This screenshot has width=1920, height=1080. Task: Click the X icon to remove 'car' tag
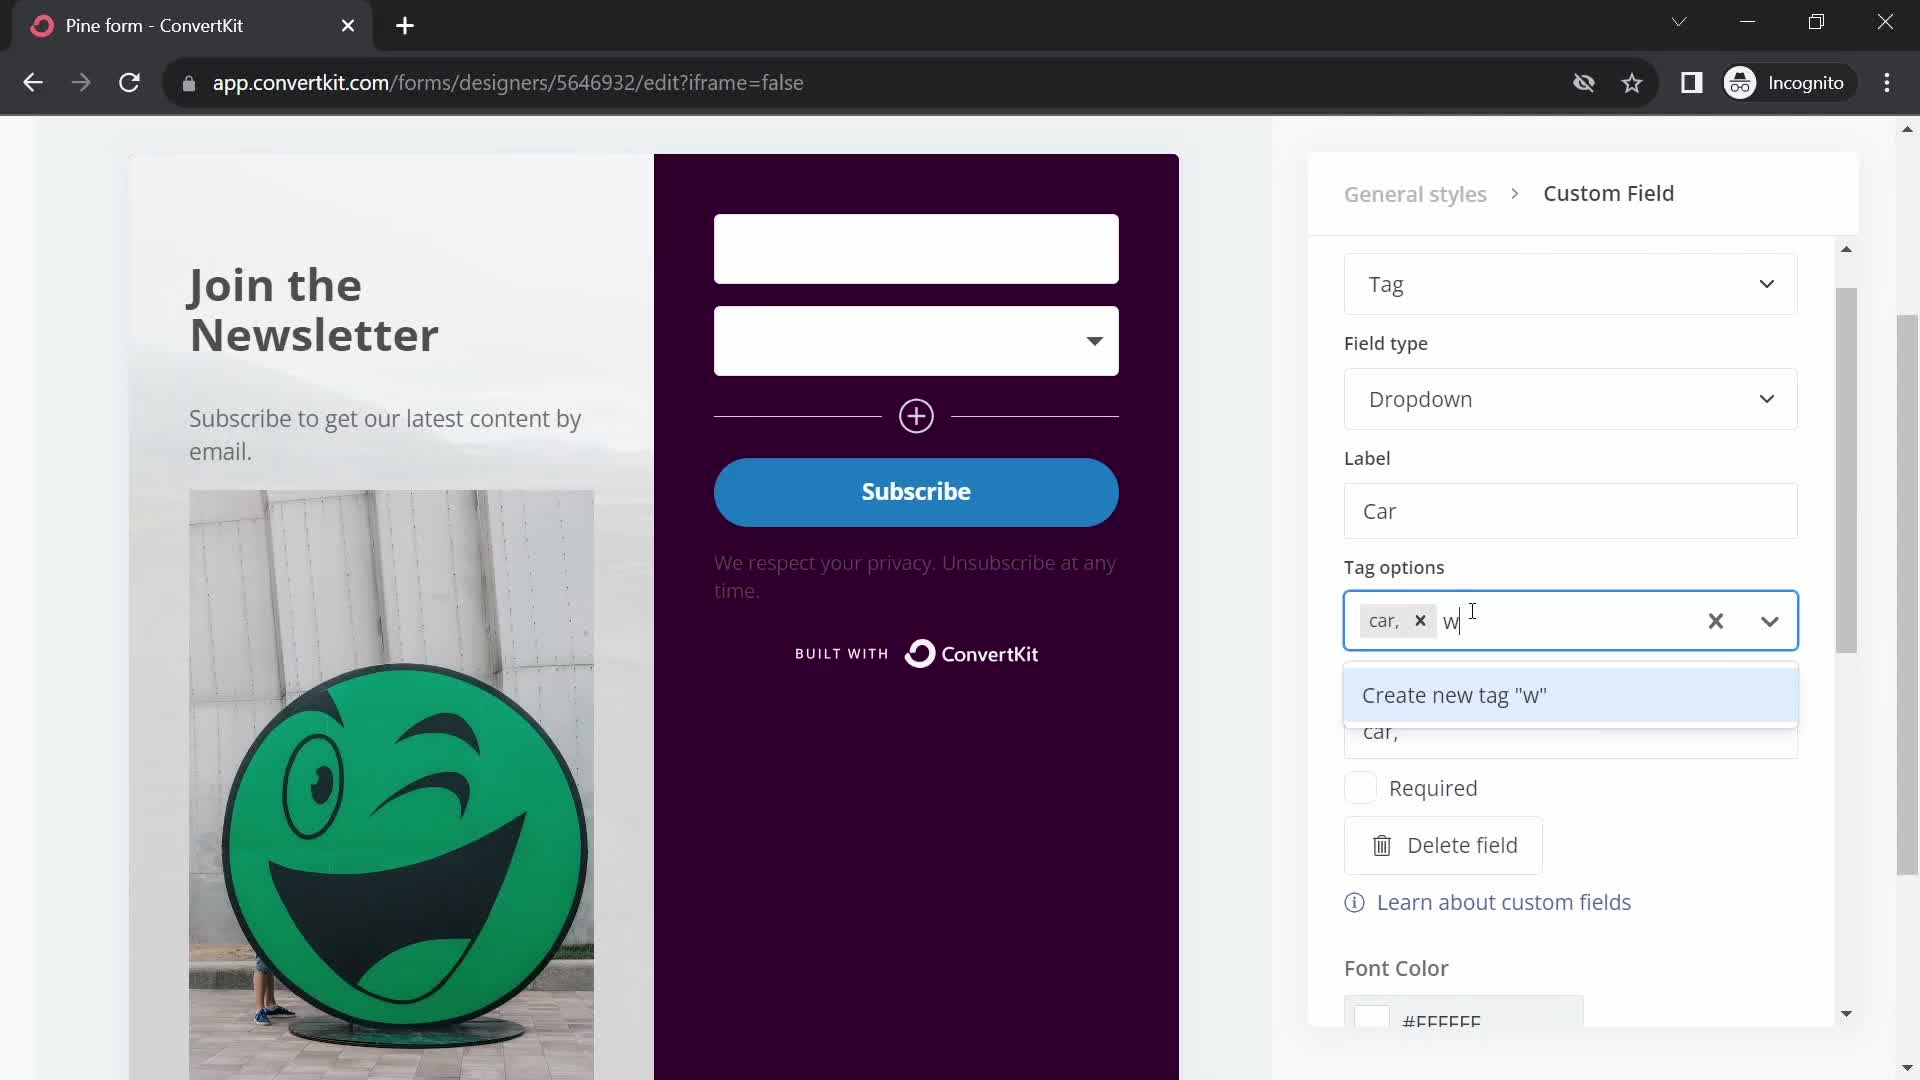coord(1420,621)
